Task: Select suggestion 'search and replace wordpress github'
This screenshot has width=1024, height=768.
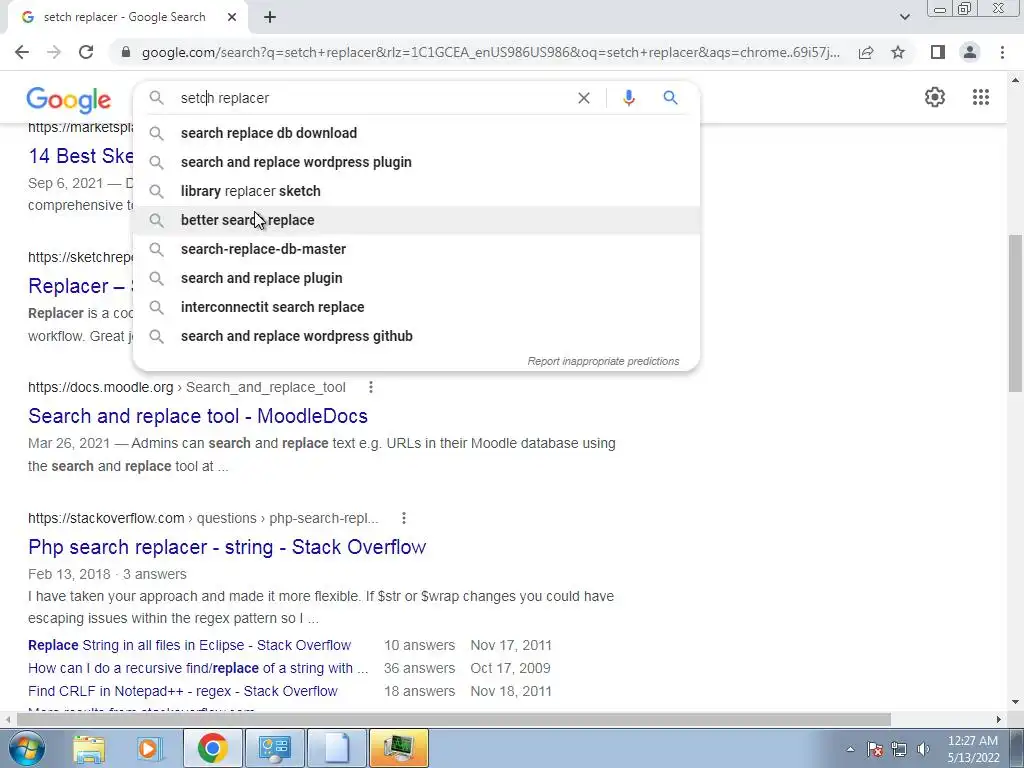Action: click(x=416, y=336)
